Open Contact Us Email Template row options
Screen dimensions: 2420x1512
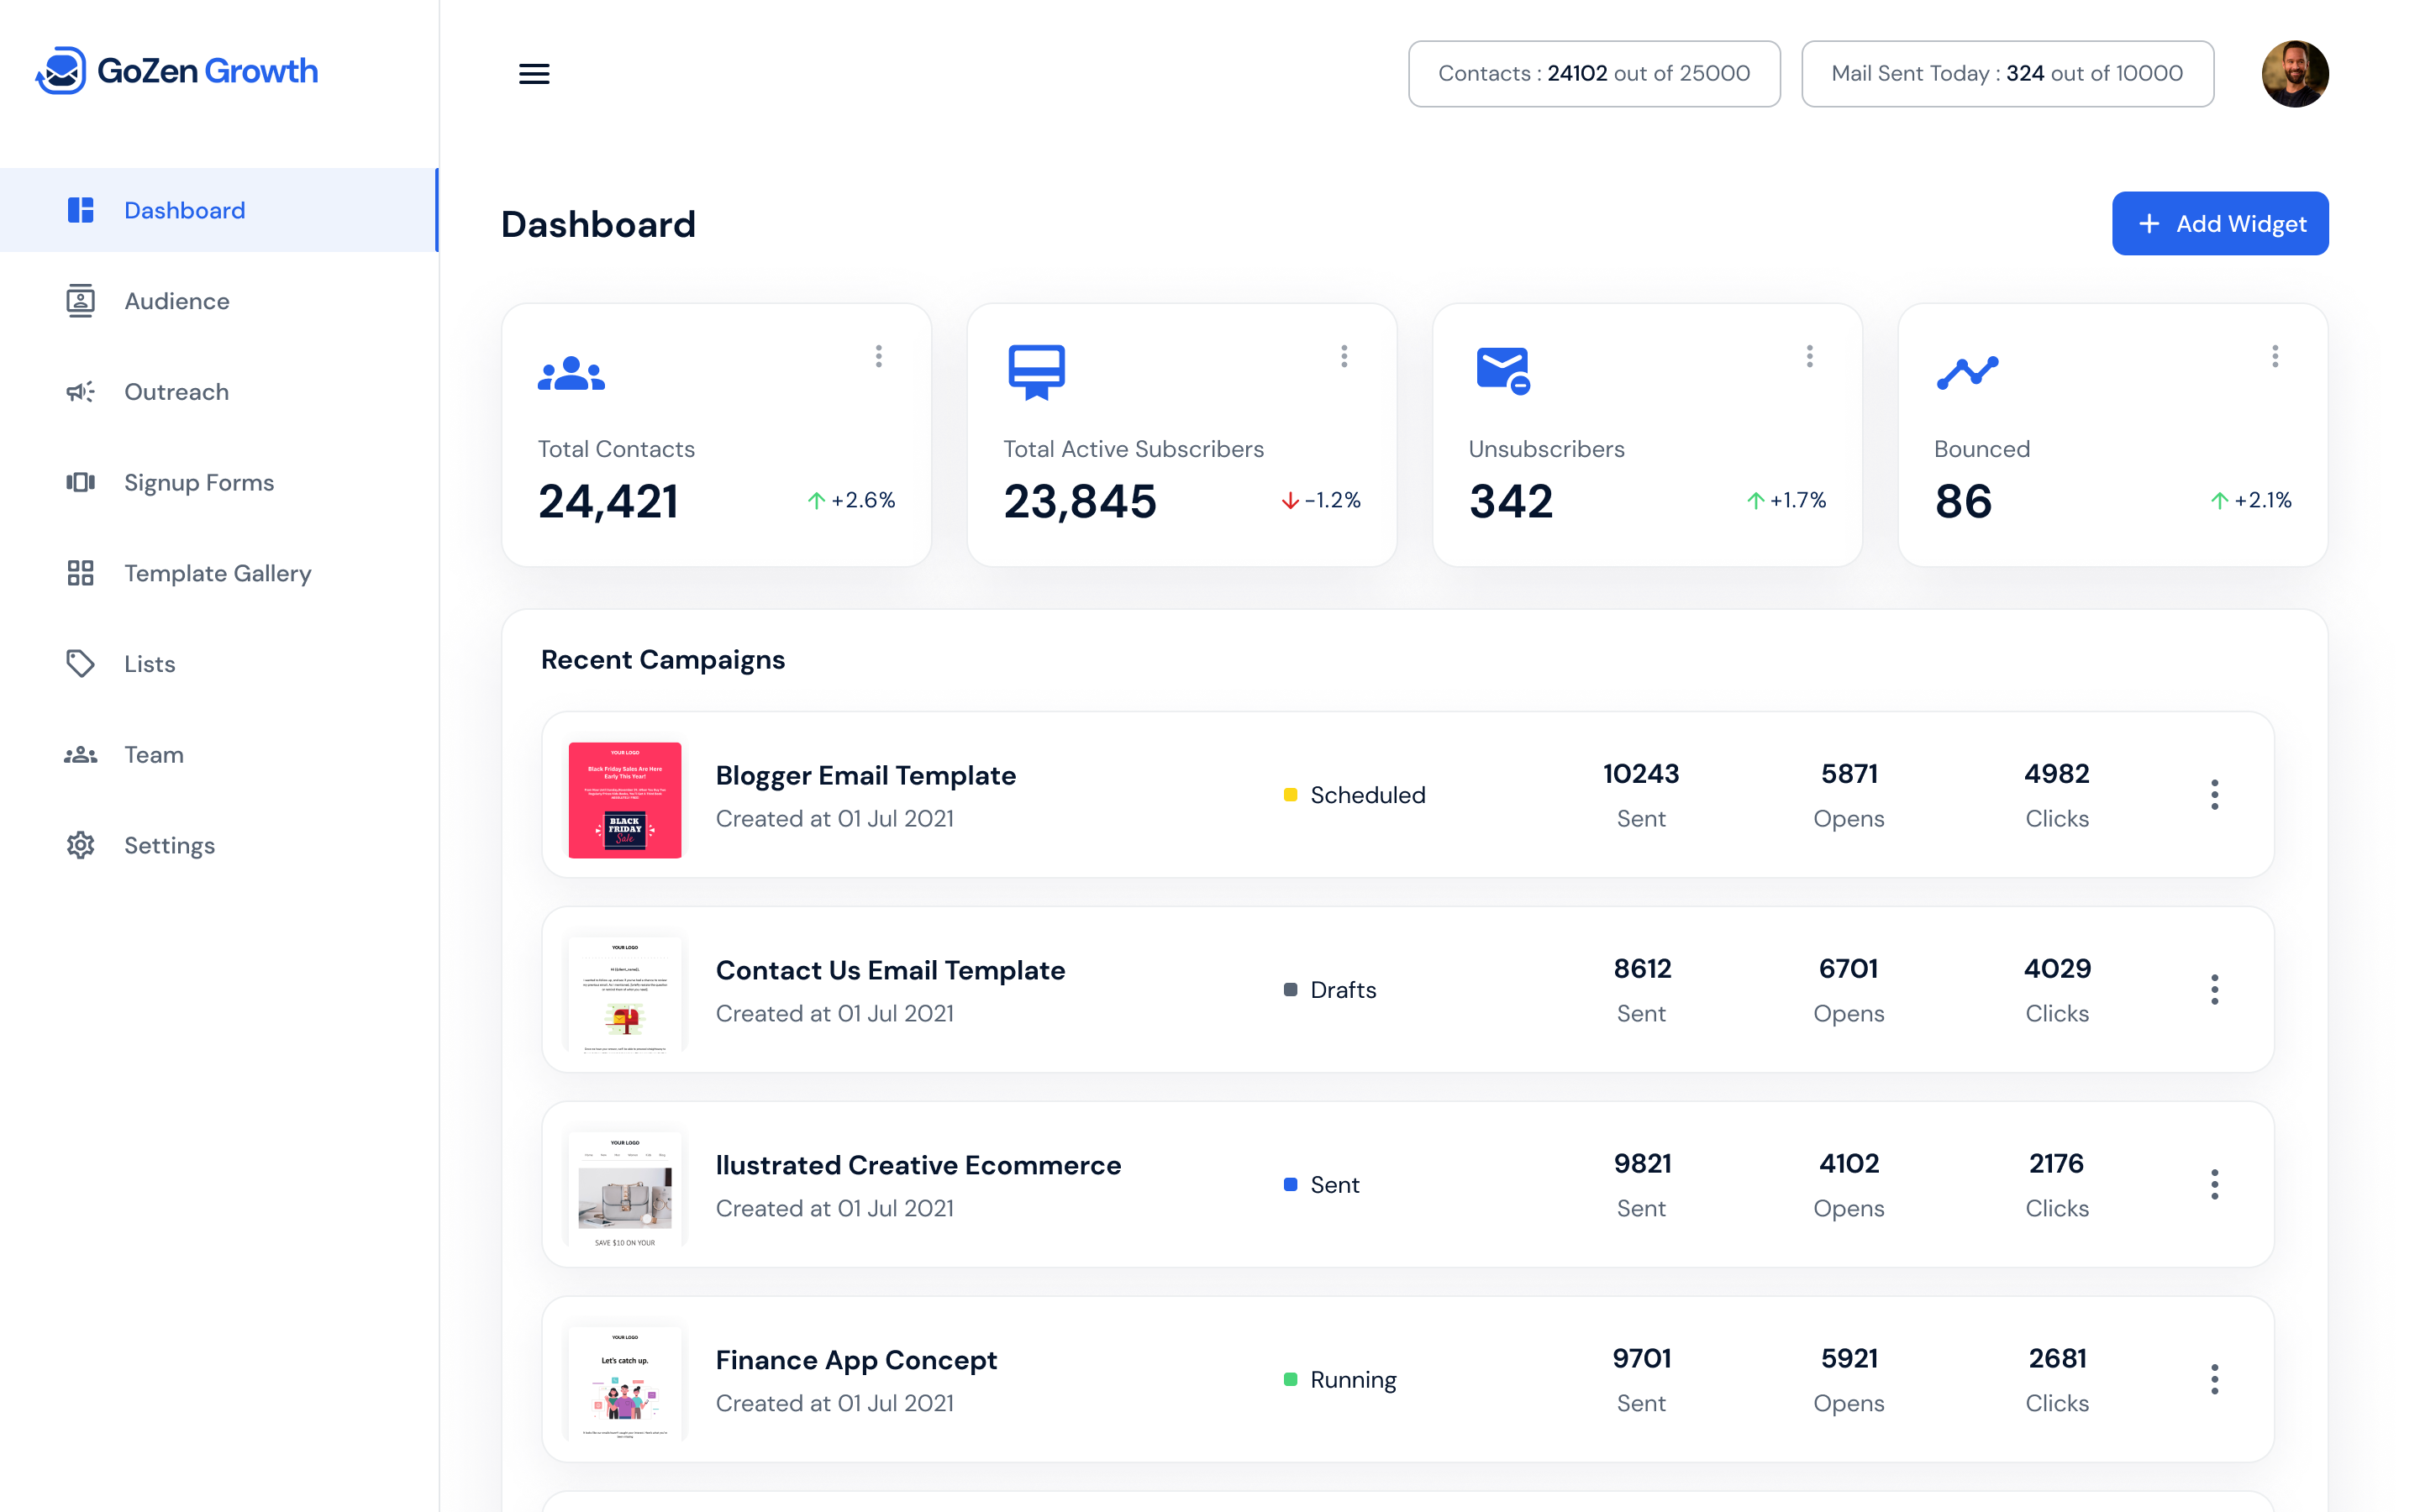[x=2215, y=990]
